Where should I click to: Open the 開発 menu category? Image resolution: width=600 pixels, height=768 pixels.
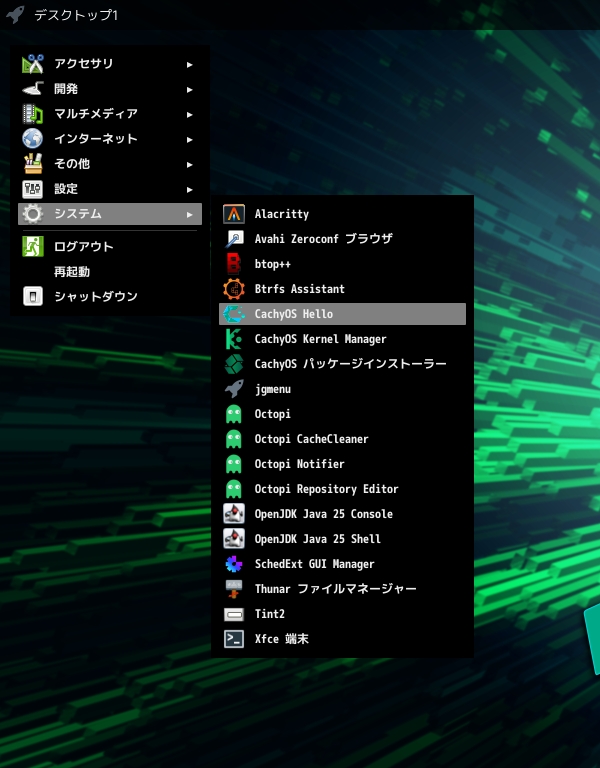(110, 89)
